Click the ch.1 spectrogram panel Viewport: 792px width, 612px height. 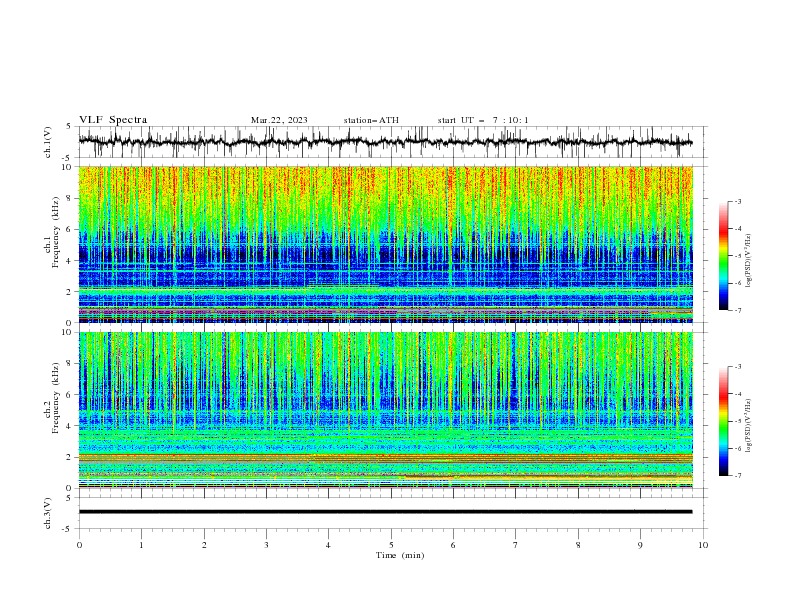(385, 244)
